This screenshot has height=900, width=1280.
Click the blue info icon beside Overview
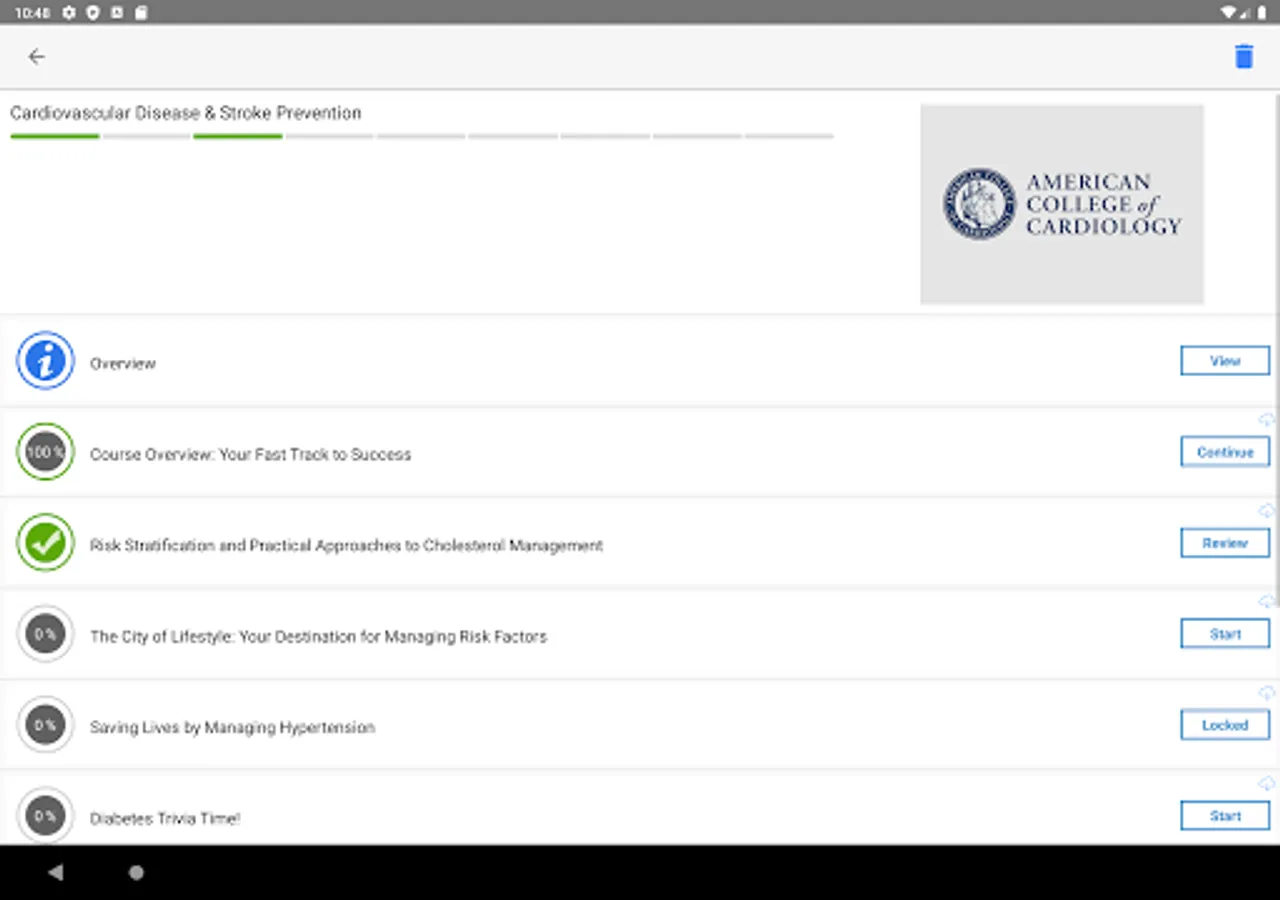45,361
